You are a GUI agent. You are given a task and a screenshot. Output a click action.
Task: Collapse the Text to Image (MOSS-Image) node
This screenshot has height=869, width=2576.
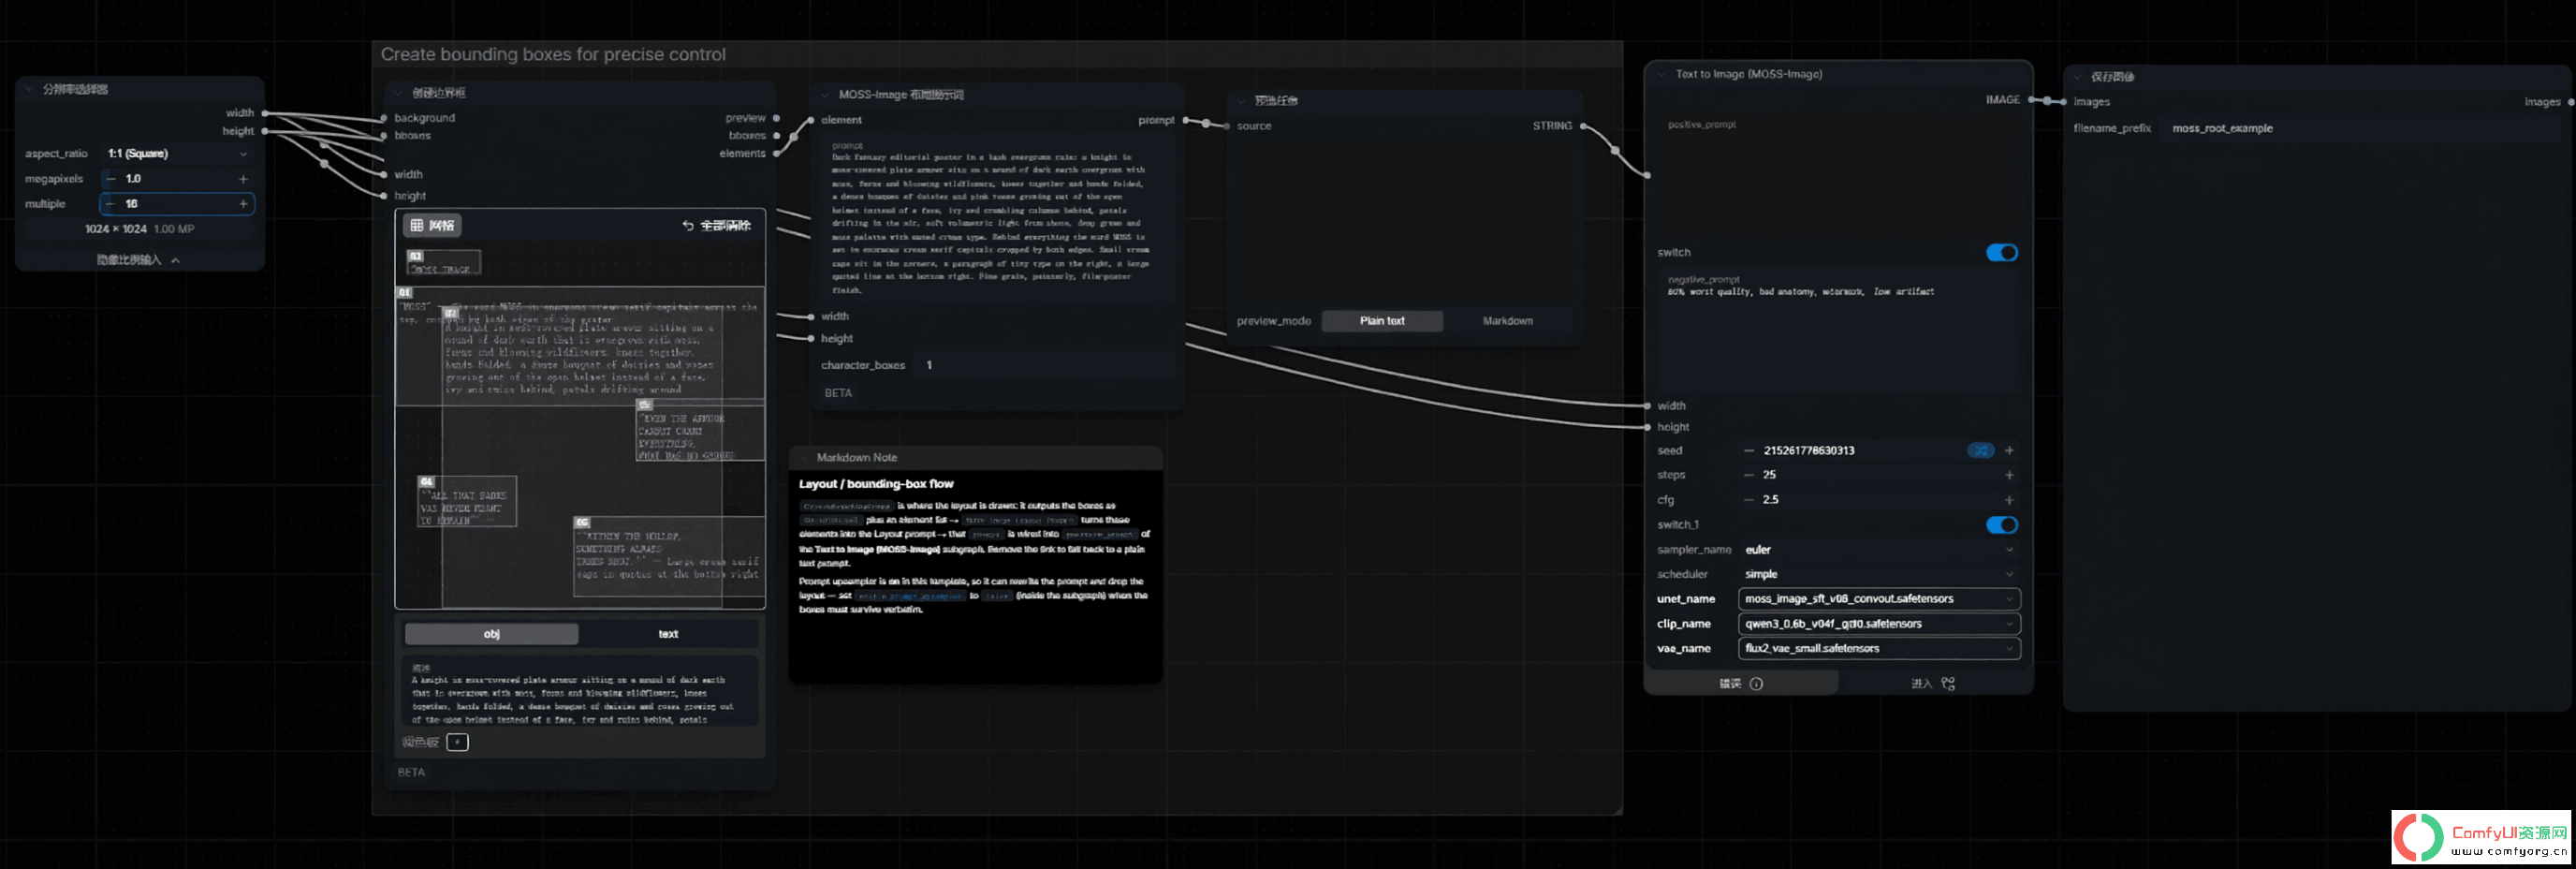tap(1661, 74)
